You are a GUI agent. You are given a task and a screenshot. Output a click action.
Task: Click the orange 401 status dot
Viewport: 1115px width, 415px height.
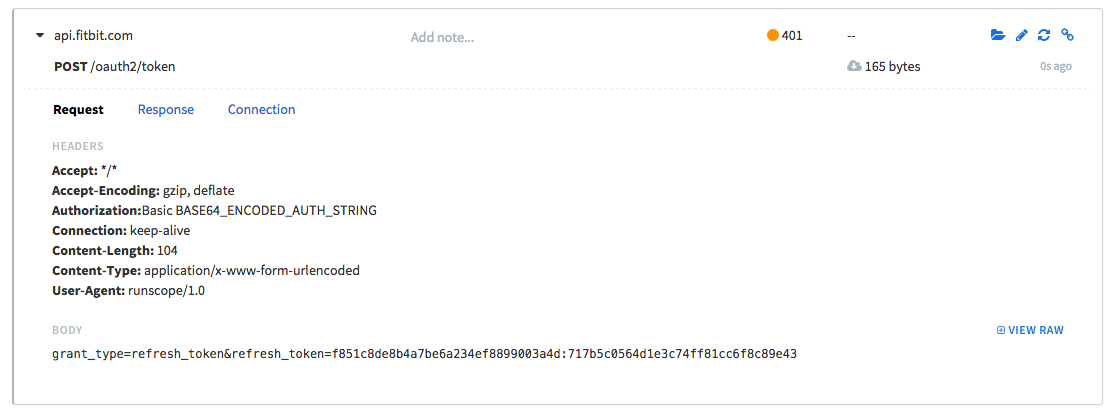click(773, 36)
